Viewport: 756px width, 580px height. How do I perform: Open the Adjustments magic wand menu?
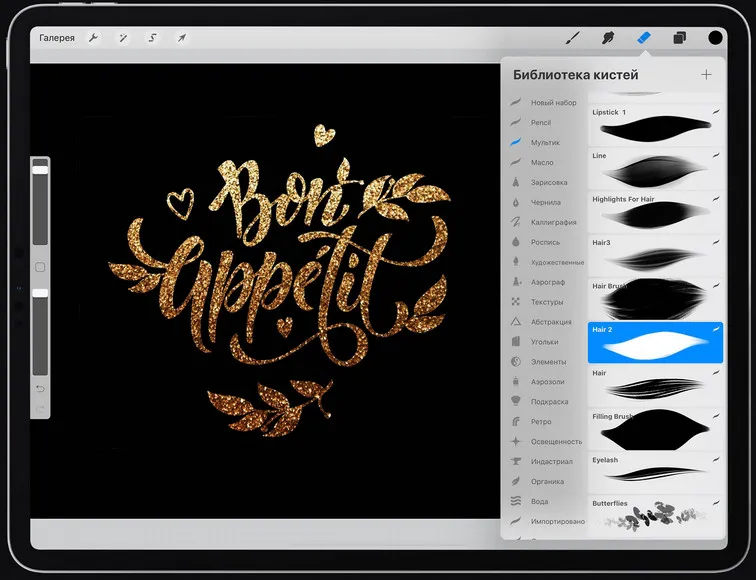click(123, 38)
